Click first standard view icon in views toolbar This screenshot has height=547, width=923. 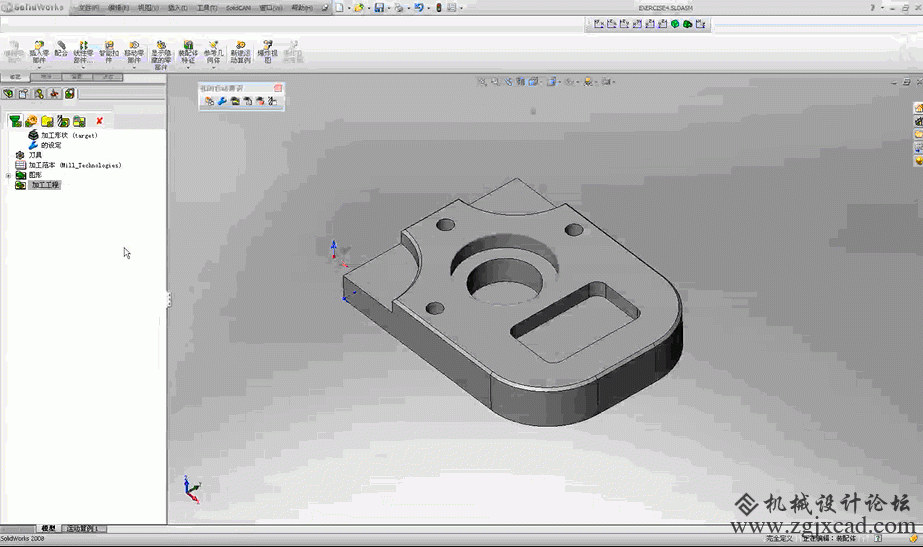click(599, 24)
